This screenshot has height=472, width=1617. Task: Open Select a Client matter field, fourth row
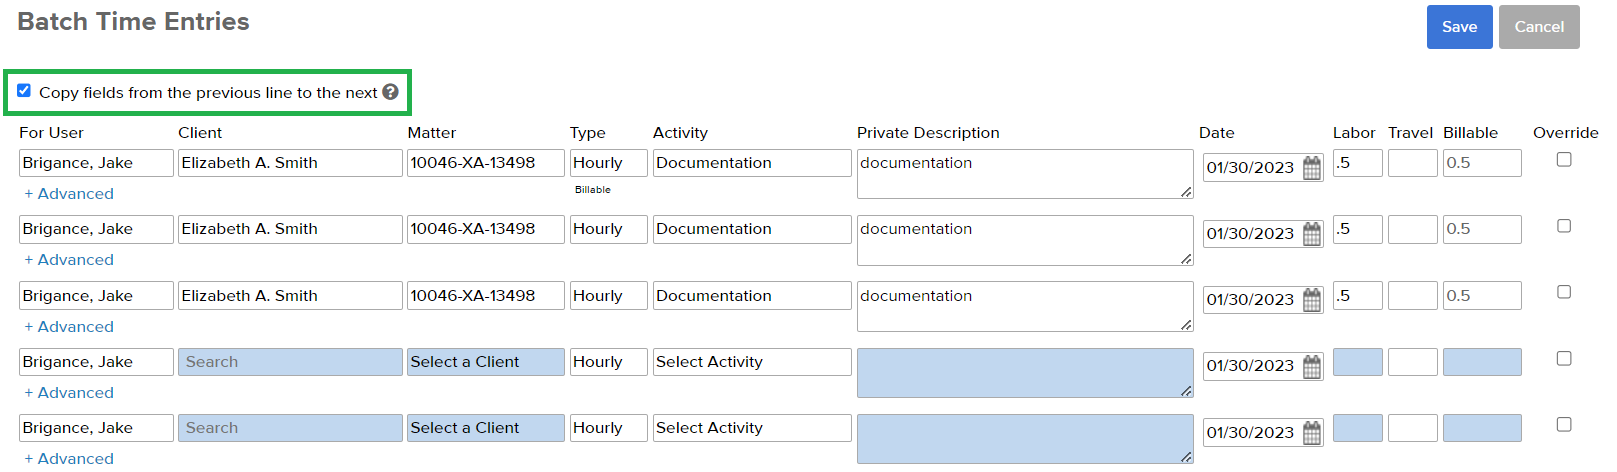[486, 362]
